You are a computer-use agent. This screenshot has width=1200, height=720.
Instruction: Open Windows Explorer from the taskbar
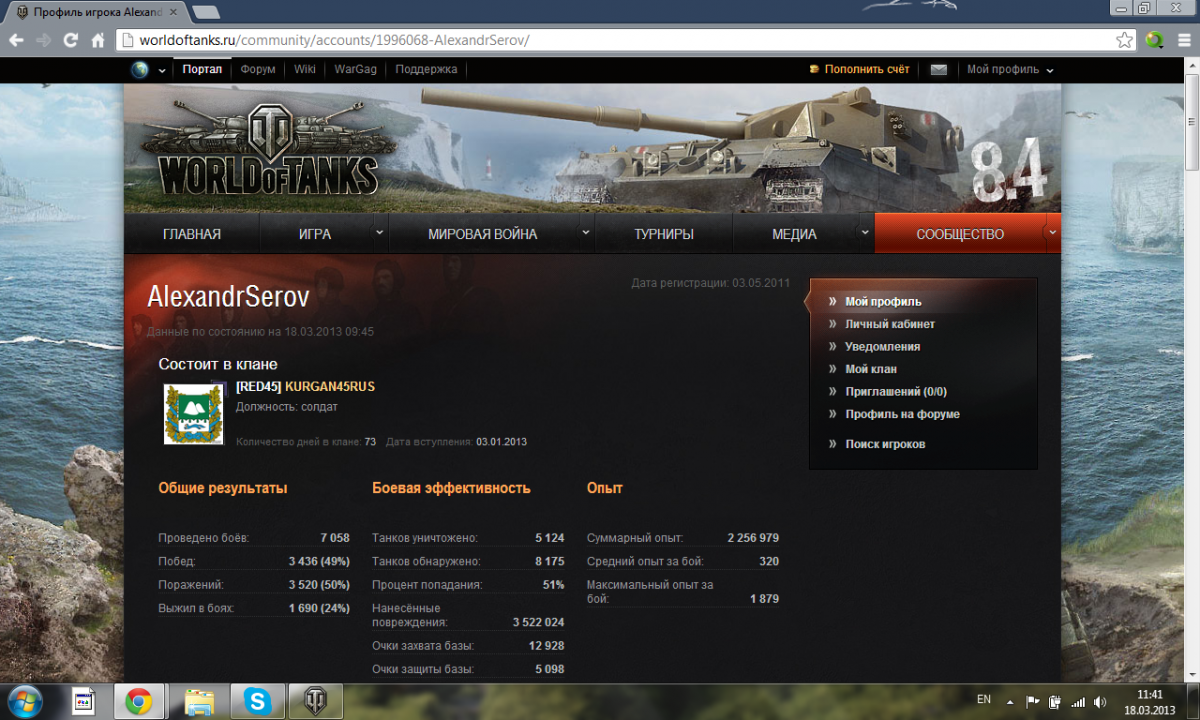click(199, 702)
